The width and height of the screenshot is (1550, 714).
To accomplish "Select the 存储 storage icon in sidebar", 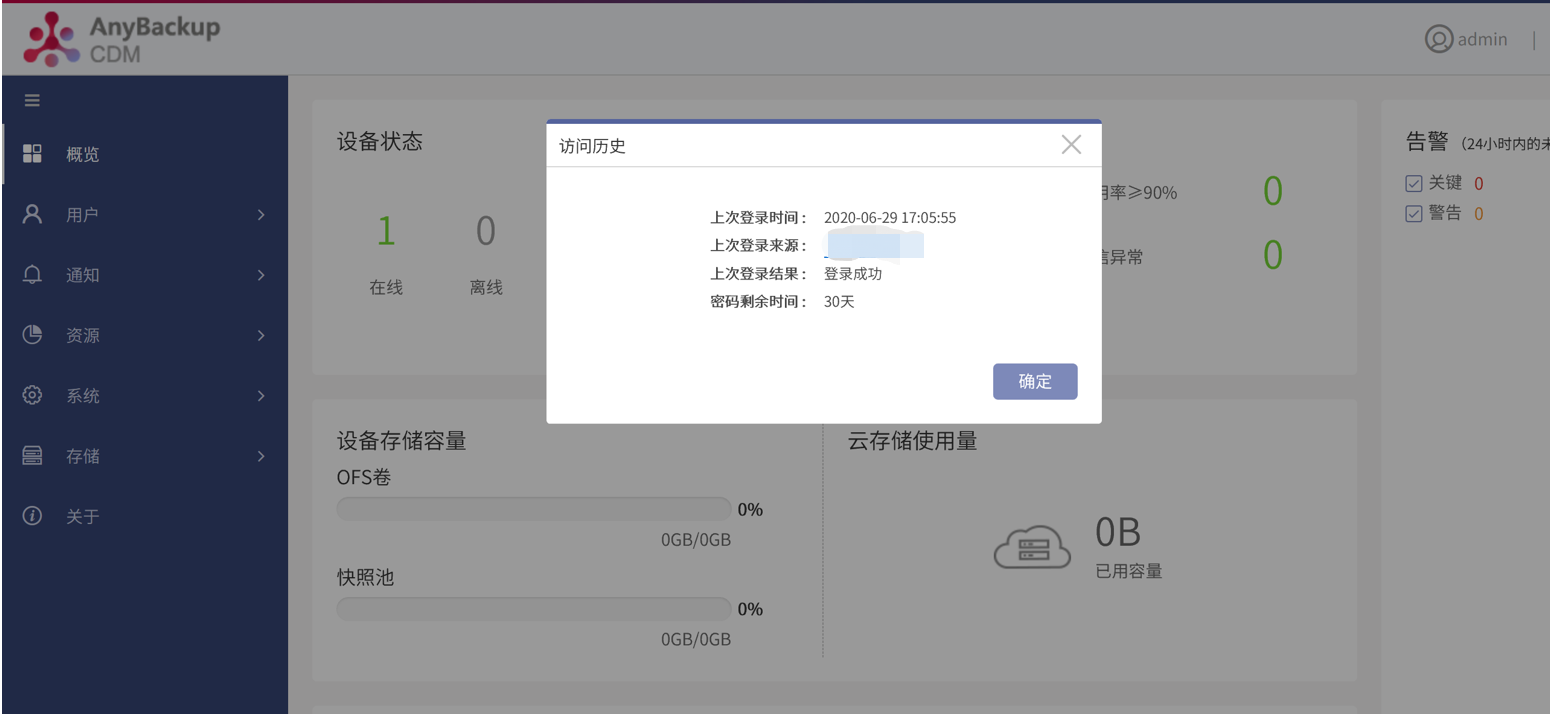I will [32, 456].
